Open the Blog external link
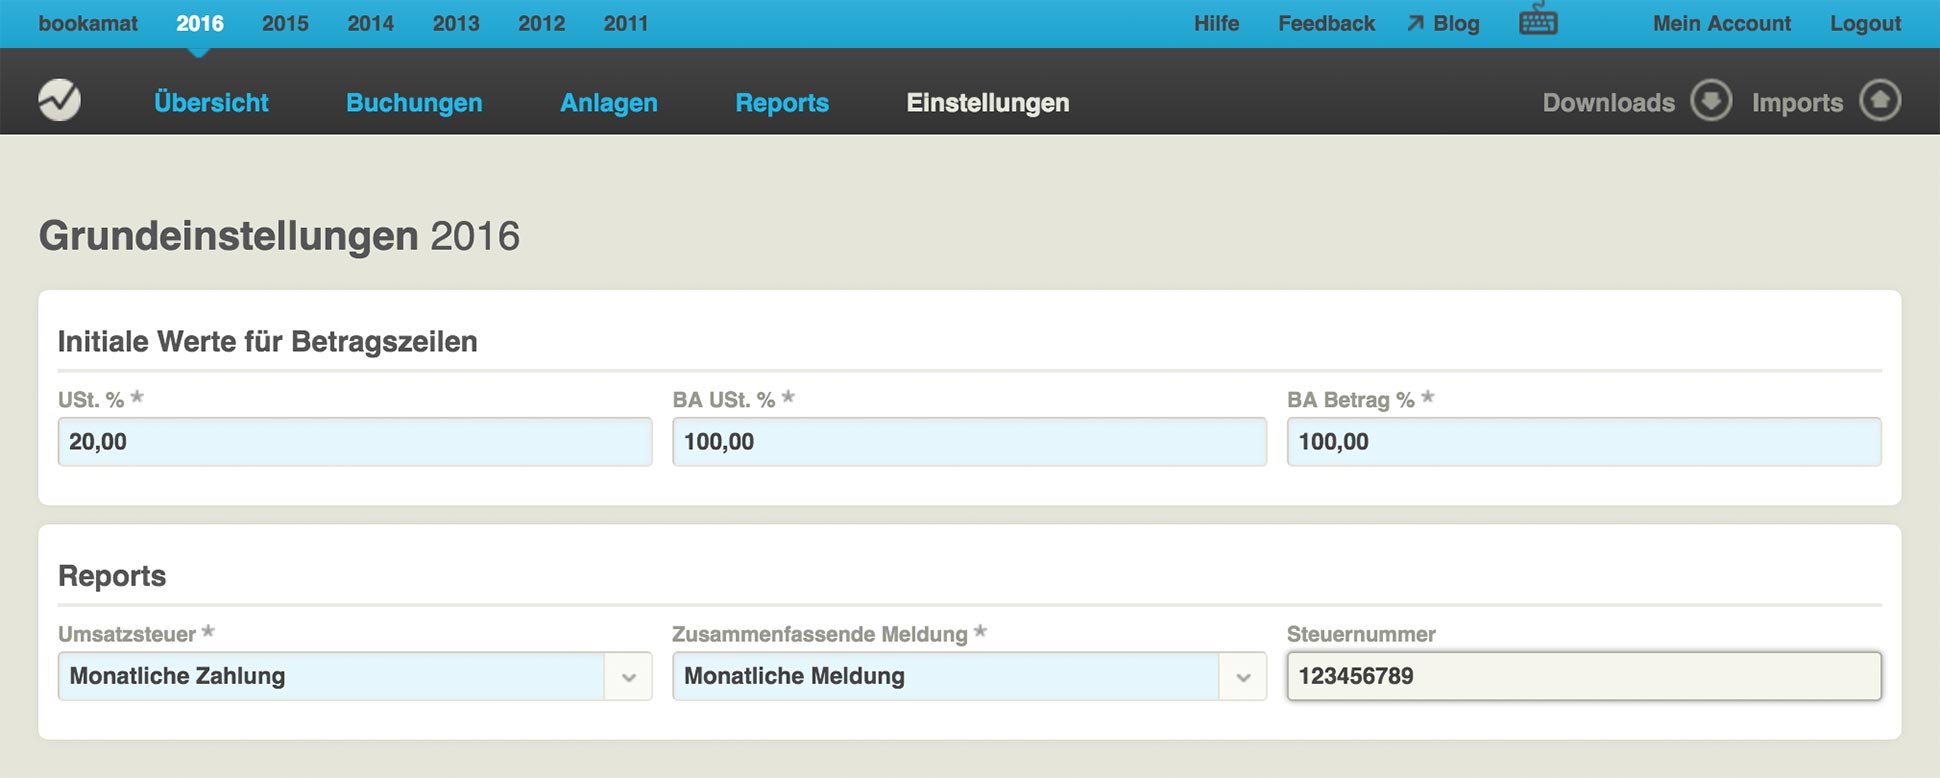 1443,23
